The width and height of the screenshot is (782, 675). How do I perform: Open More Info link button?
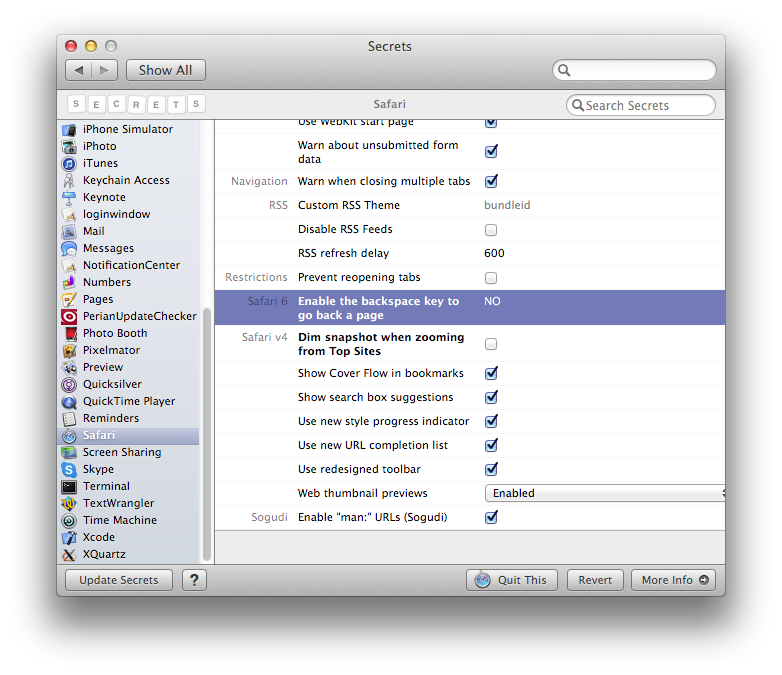673,580
